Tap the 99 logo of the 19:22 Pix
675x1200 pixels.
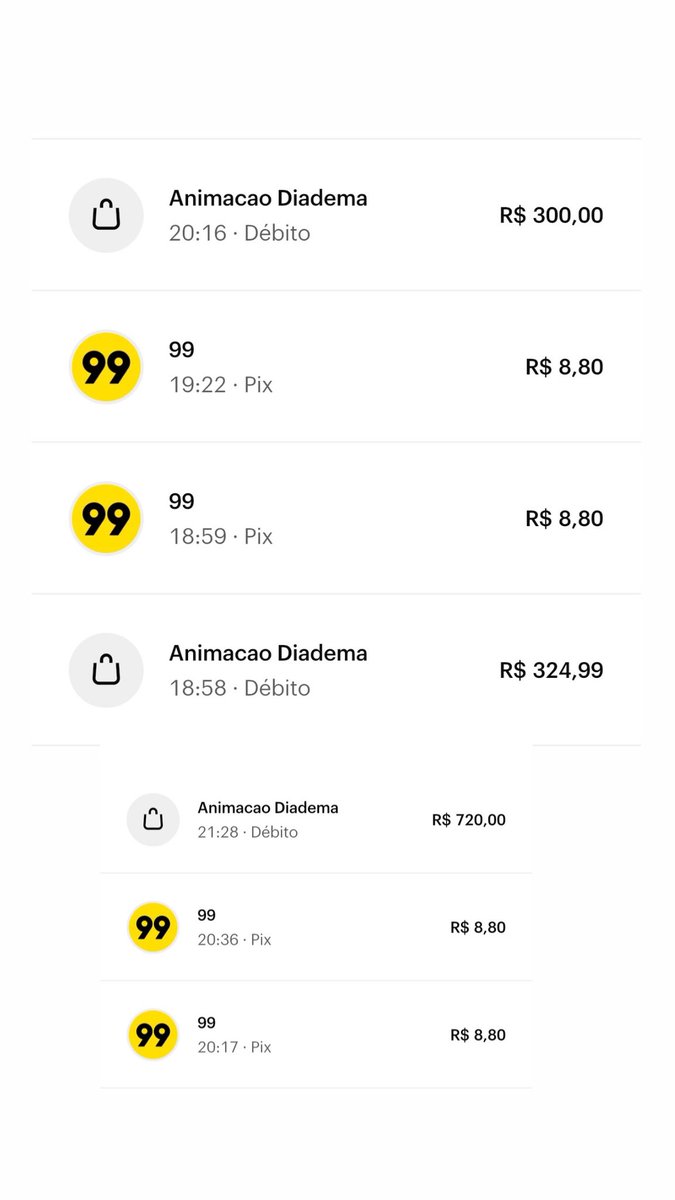(106, 367)
